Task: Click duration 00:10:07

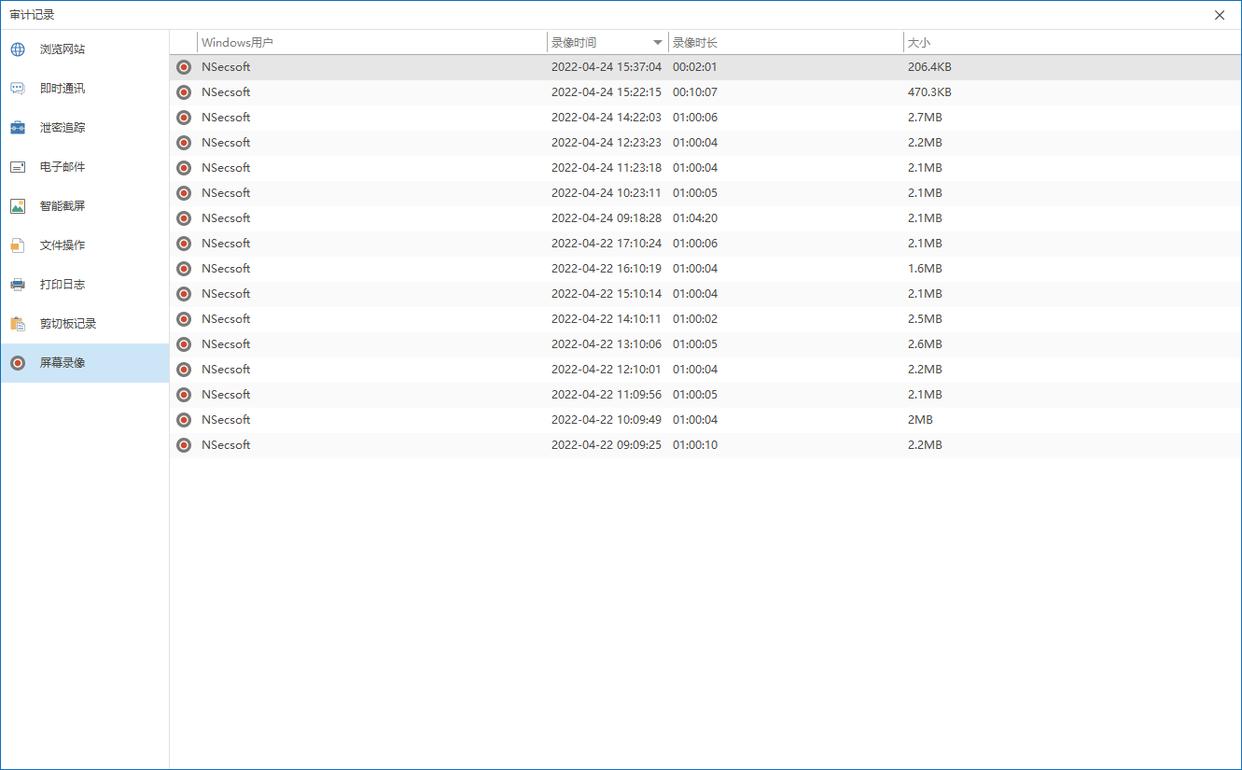Action: pyautogui.click(x=695, y=92)
